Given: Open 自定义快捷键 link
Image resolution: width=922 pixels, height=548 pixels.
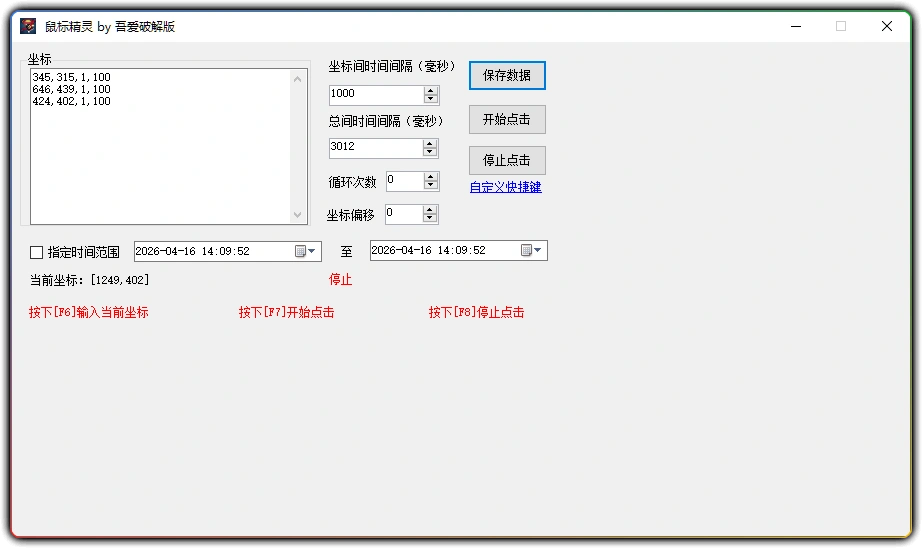Looking at the screenshot, I should click(506, 187).
